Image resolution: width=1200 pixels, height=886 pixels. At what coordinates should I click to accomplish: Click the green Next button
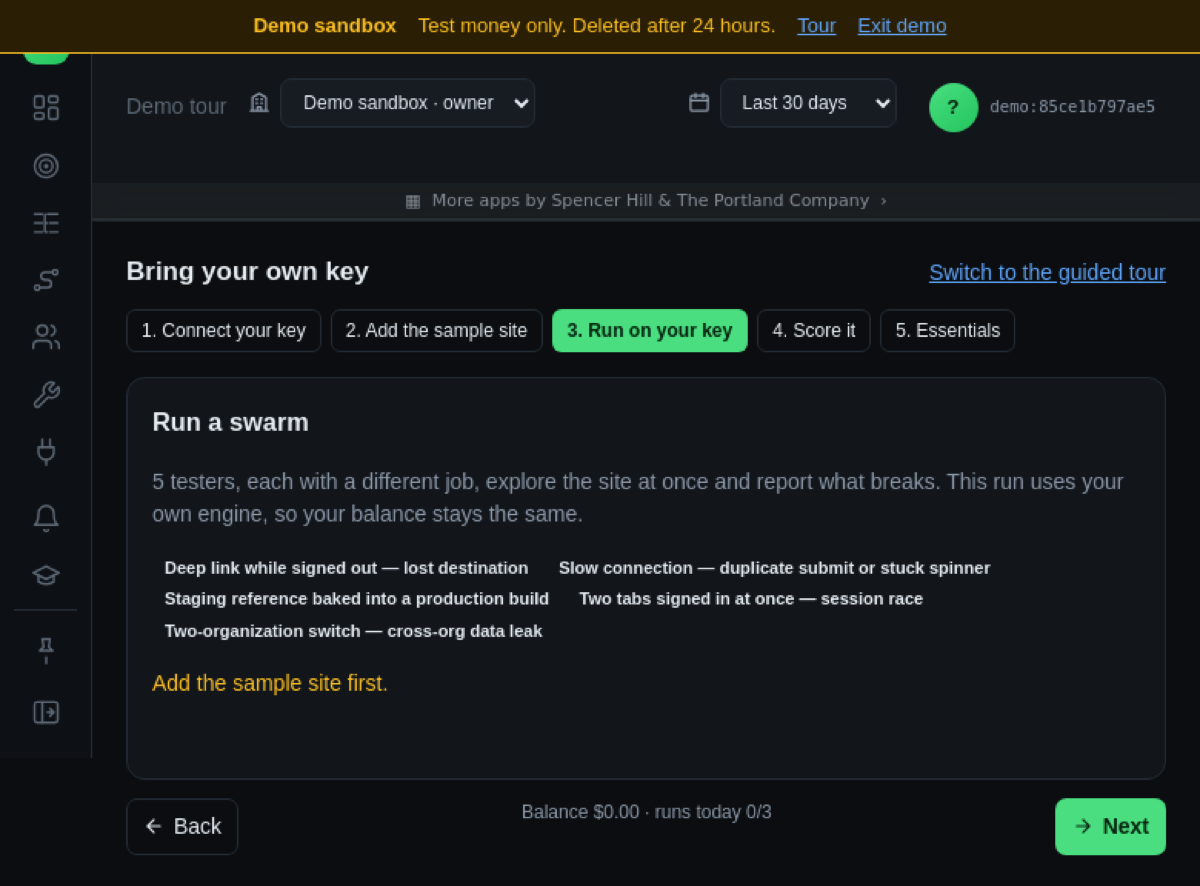click(1110, 826)
